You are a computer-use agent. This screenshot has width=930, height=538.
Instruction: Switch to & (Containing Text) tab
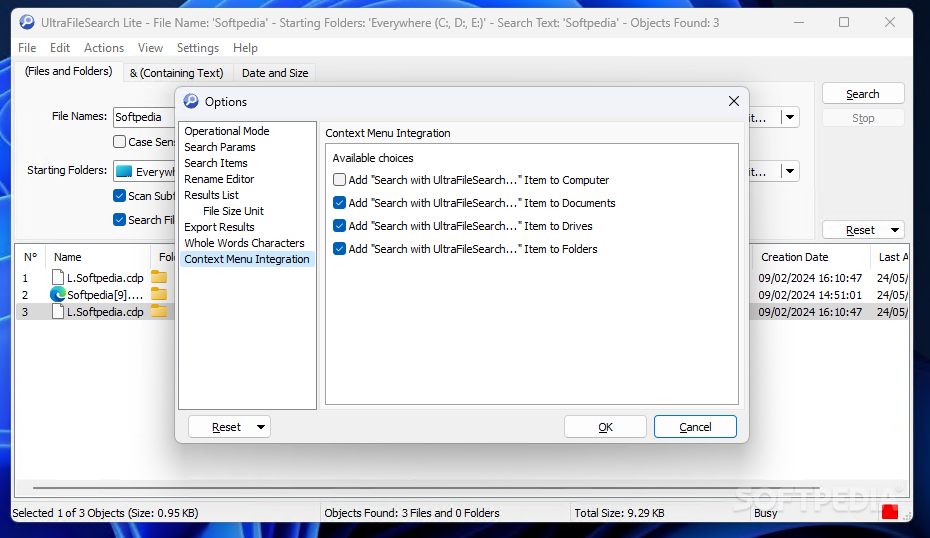pos(177,73)
